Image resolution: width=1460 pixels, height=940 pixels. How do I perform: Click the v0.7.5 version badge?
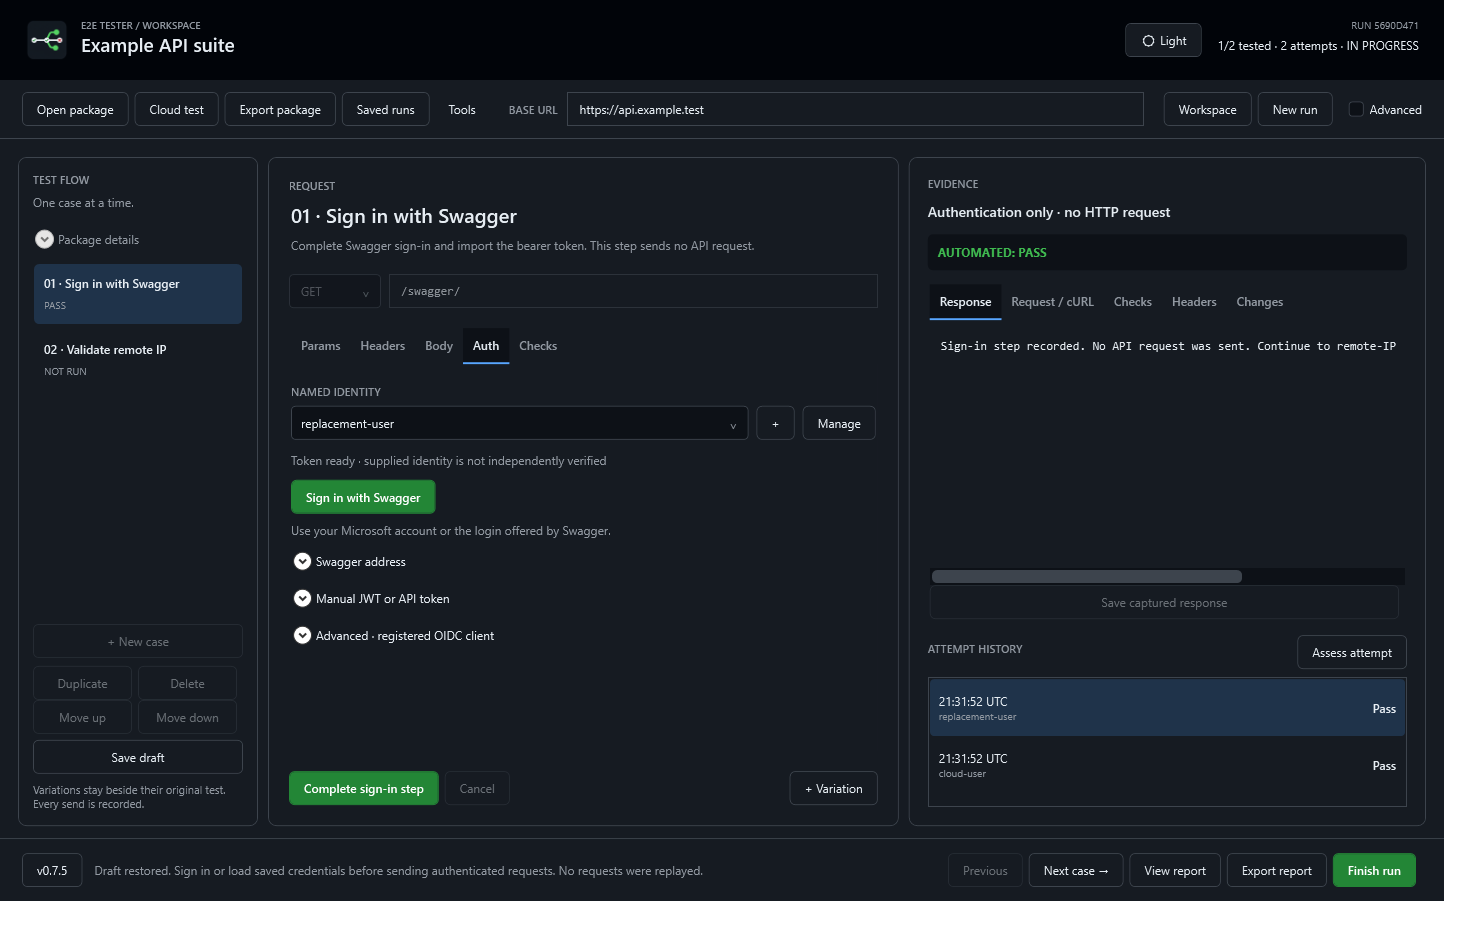click(52, 871)
